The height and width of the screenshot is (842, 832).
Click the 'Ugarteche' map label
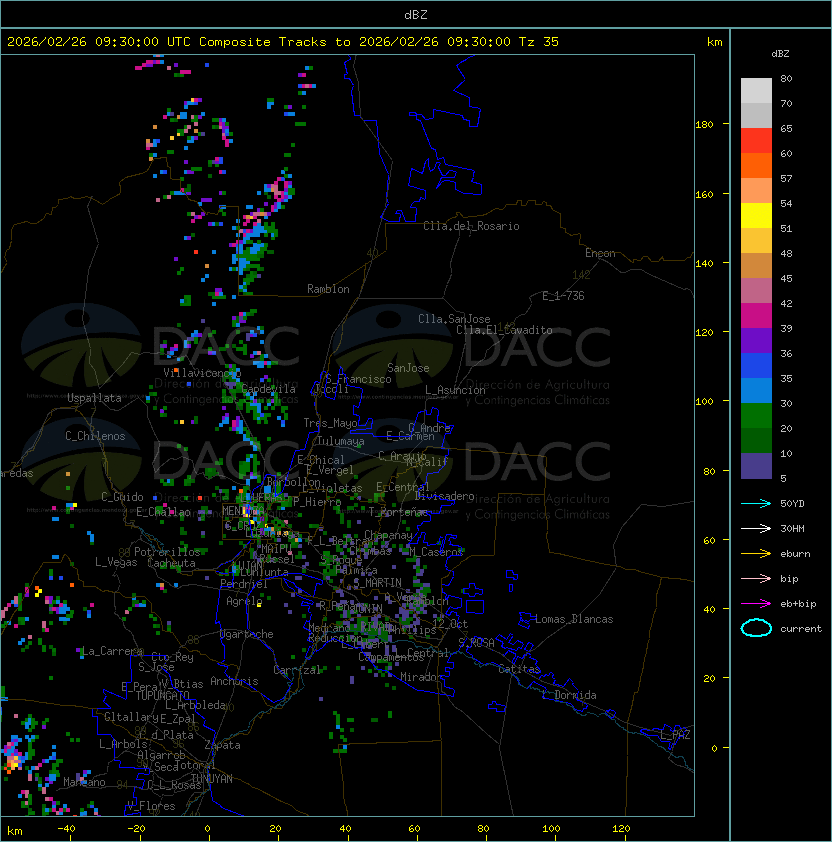click(x=247, y=635)
